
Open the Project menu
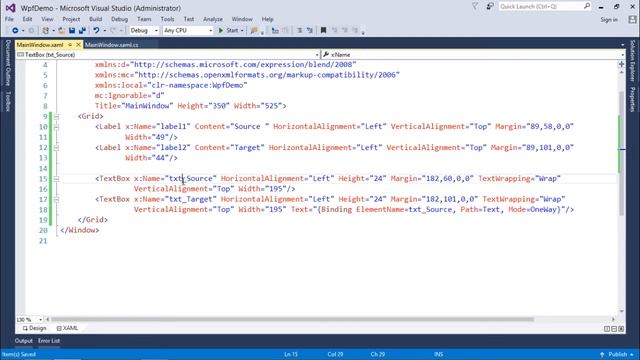pos(71,19)
